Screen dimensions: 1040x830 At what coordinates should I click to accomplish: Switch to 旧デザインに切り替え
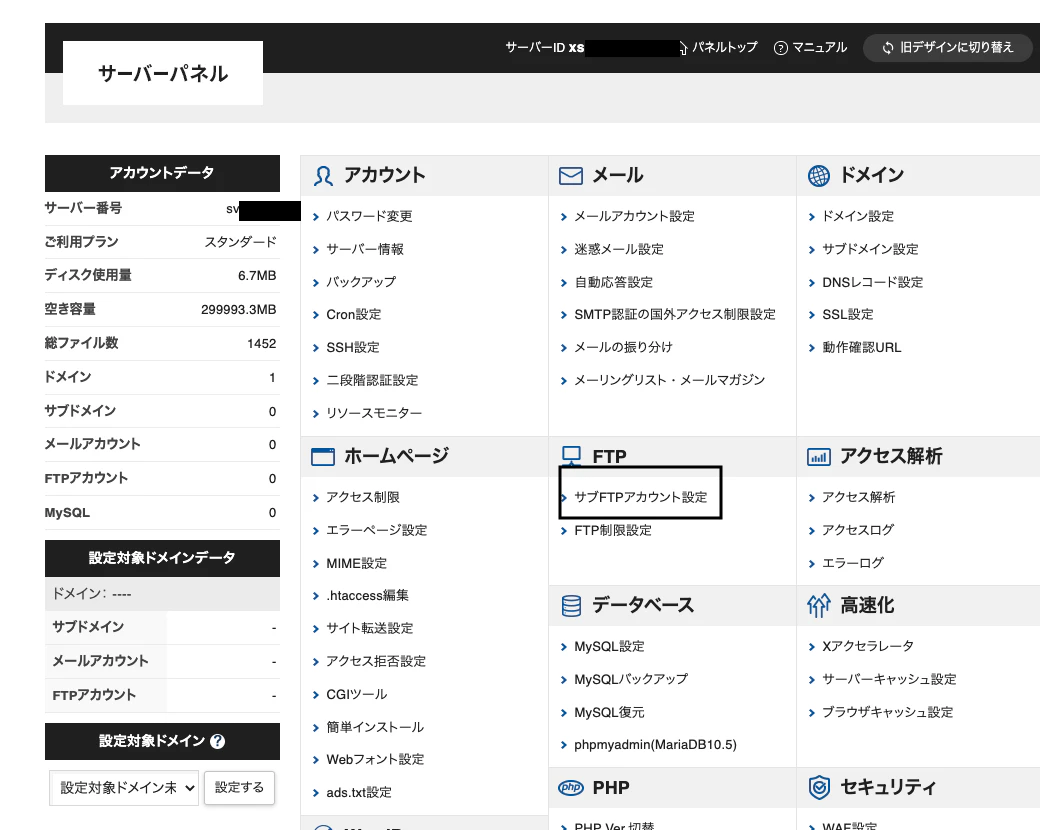click(947, 47)
